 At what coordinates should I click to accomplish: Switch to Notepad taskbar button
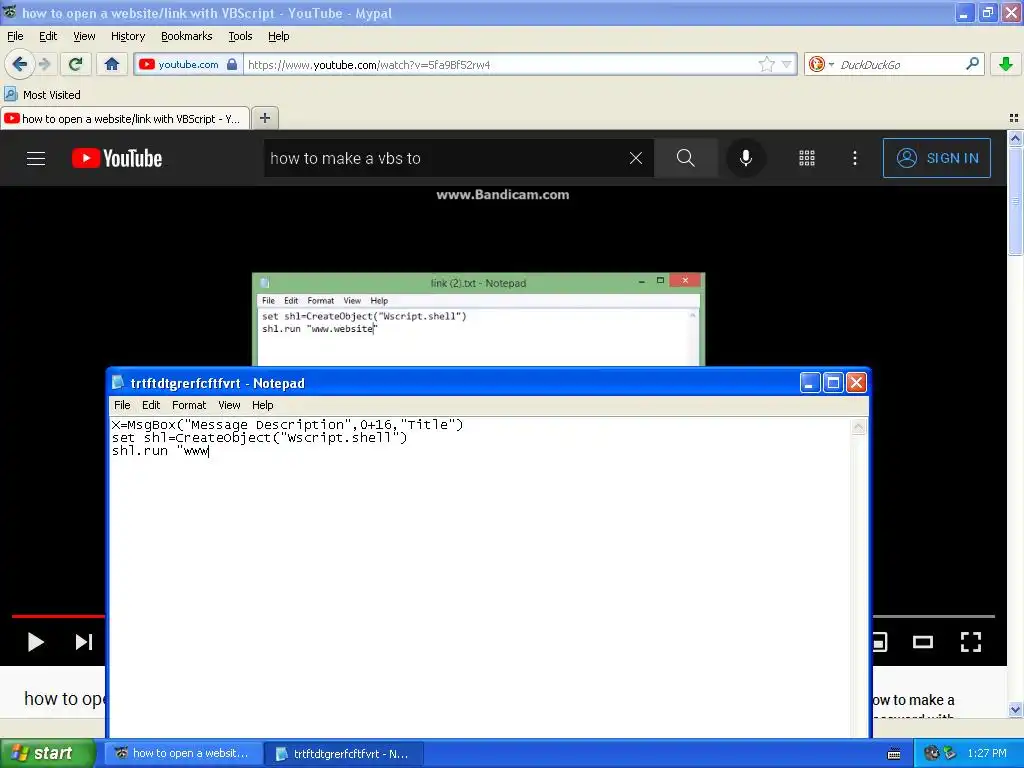point(345,753)
